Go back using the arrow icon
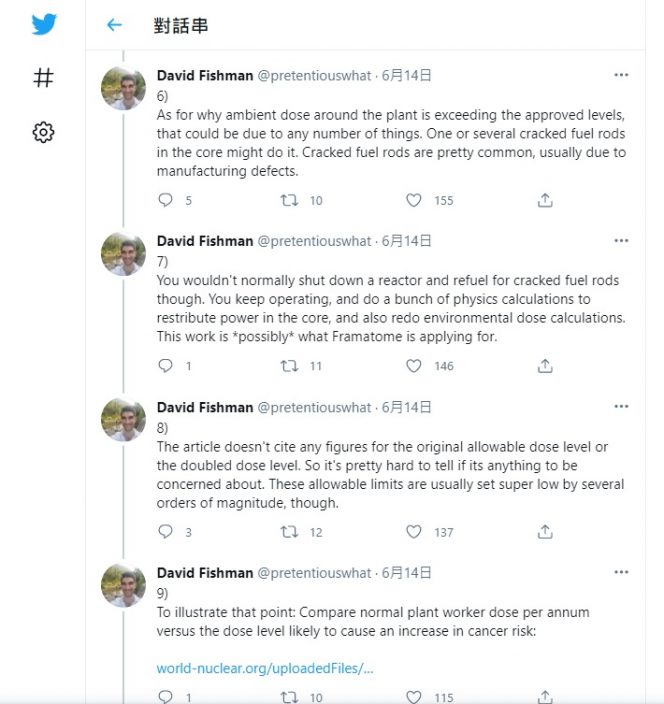 [114, 25]
